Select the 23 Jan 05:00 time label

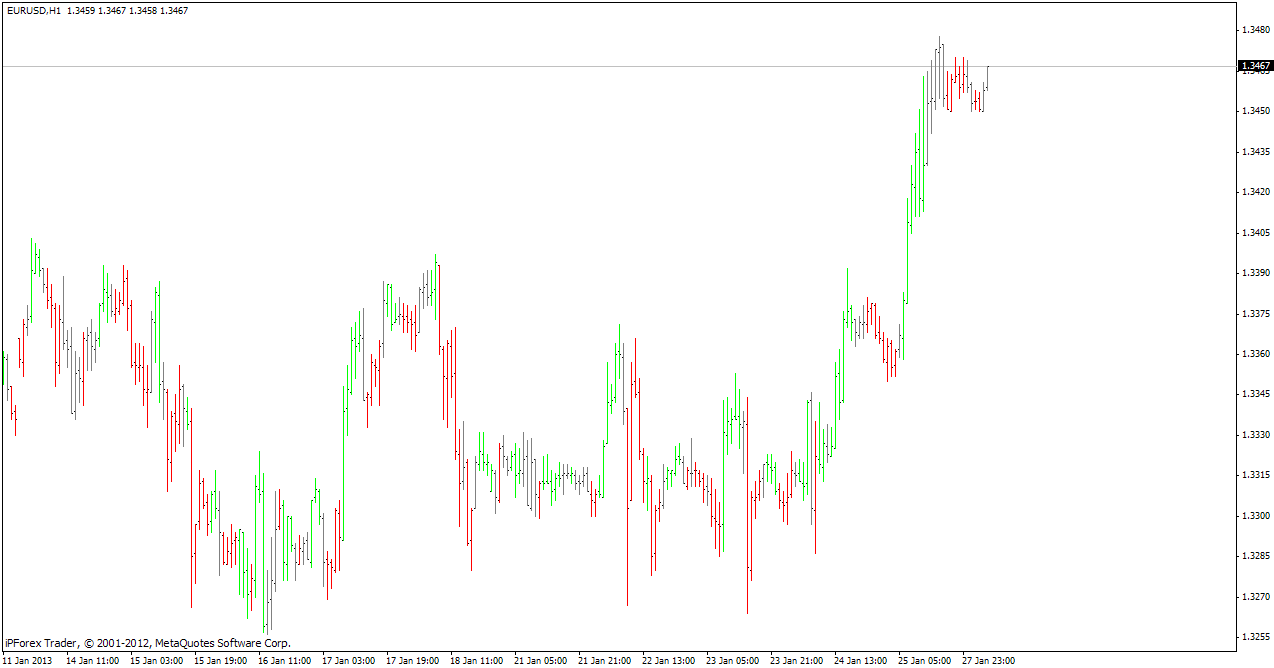[732, 660]
